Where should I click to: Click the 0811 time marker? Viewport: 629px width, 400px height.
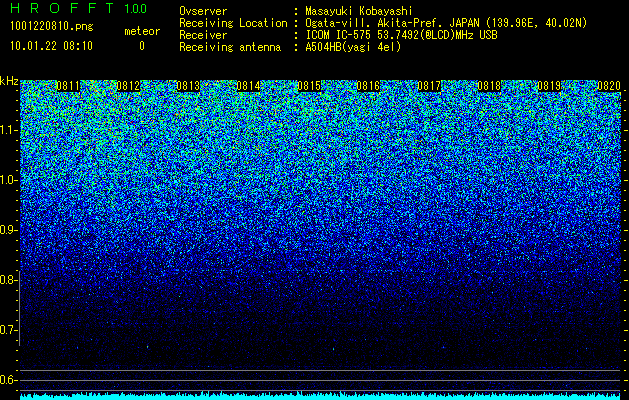(x=68, y=86)
